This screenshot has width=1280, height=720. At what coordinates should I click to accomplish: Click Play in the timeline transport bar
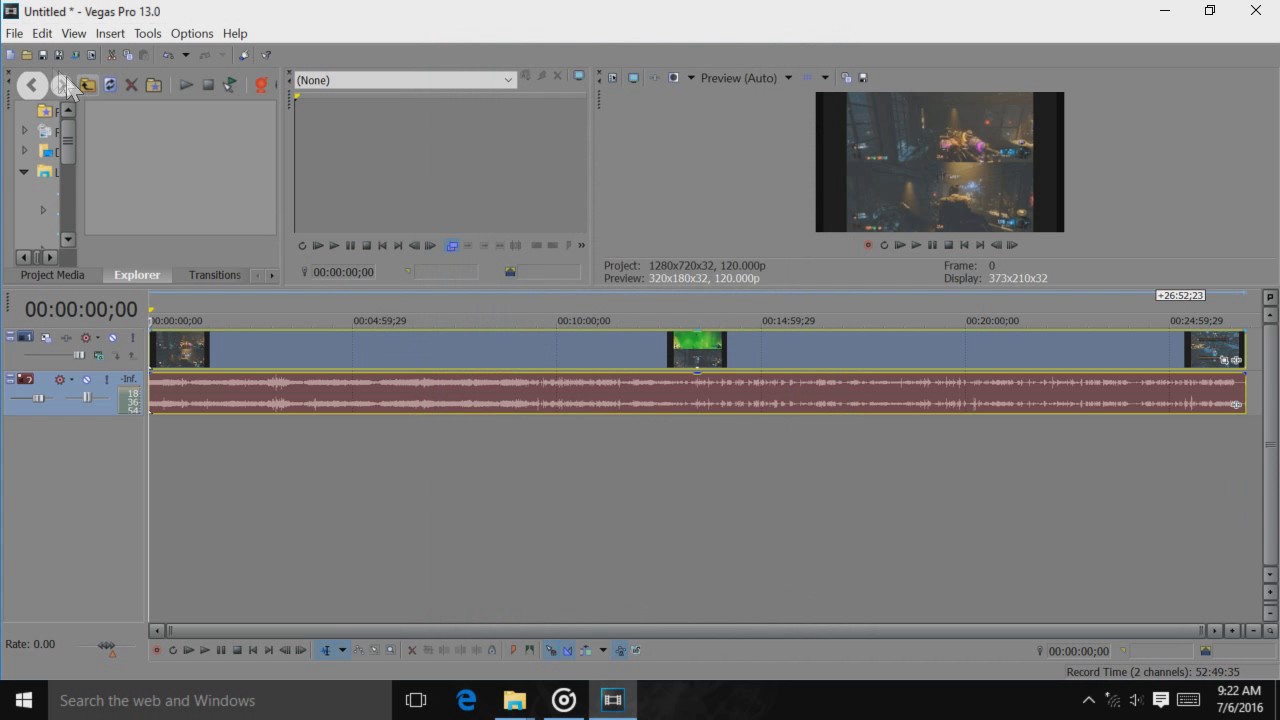coord(205,651)
